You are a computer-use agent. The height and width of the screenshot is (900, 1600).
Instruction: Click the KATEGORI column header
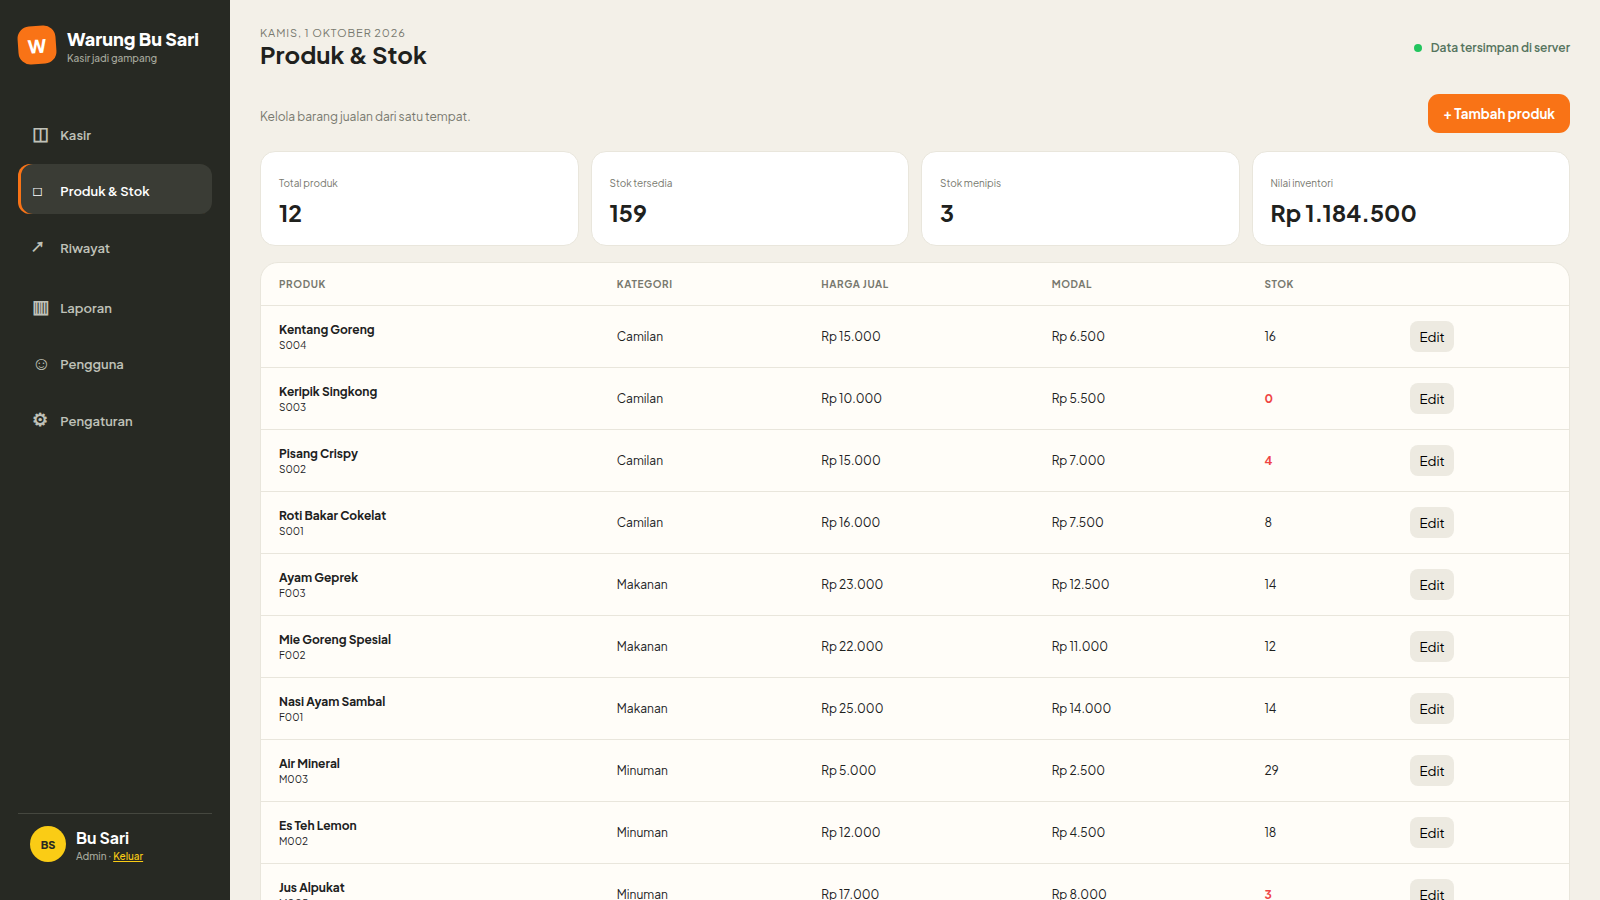pyautogui.click(x=644, y=284)
